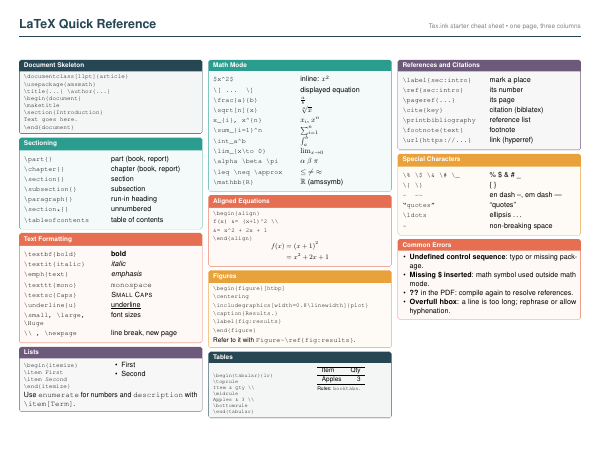600x464 pixels.
Task: Click the \maketitle line
Action: [41, 105]
